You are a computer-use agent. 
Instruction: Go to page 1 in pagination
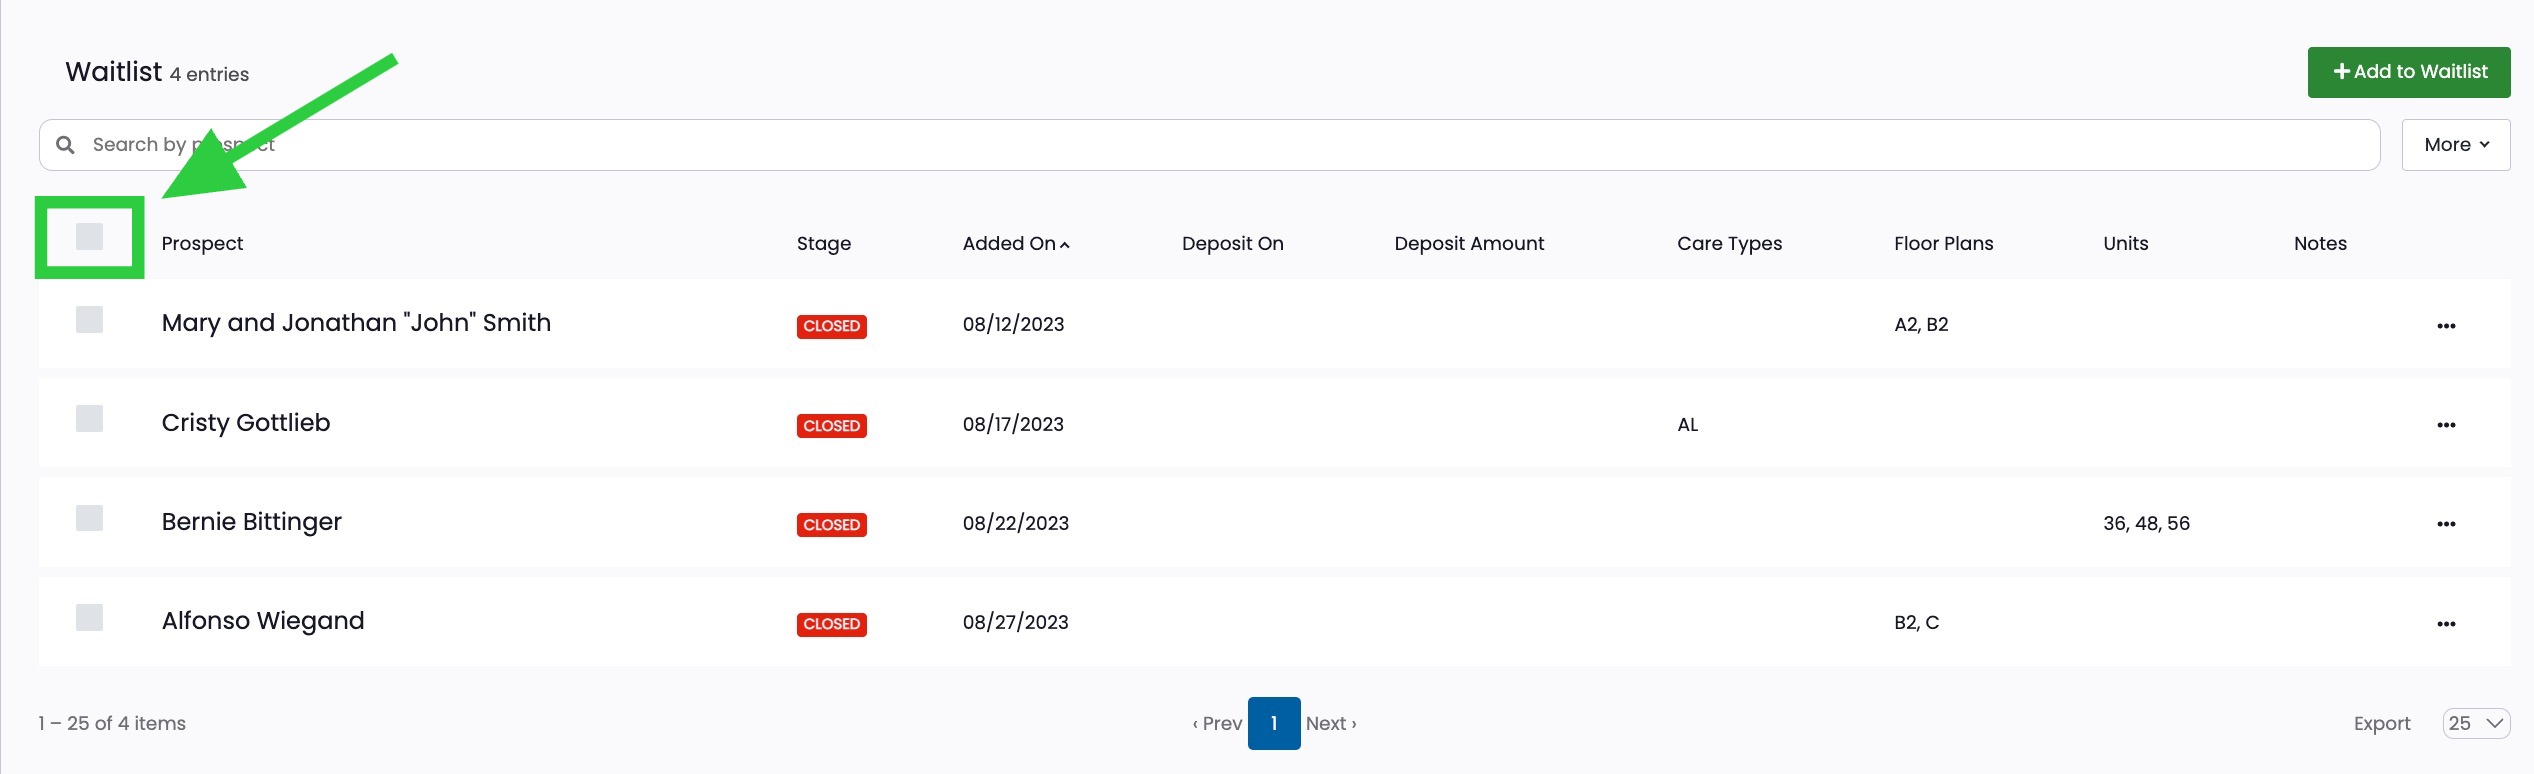click(x=1274, y=723)
